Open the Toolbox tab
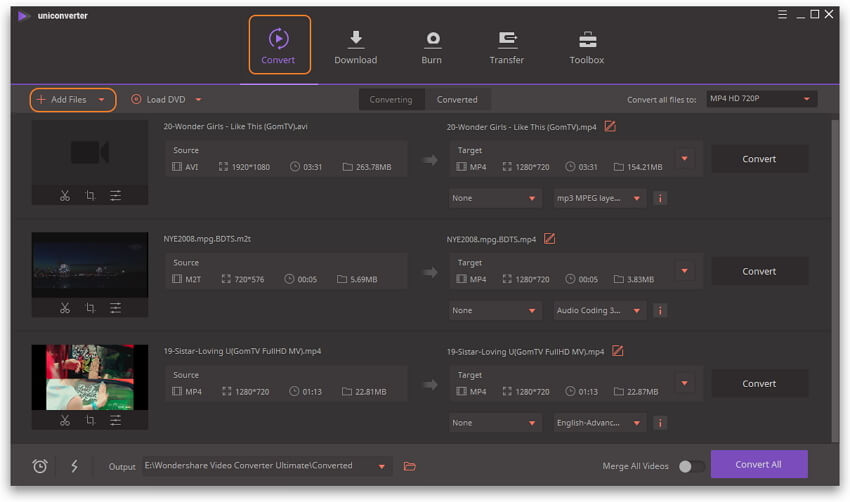Viewport: 850px width, 502px height. [587, 47]
